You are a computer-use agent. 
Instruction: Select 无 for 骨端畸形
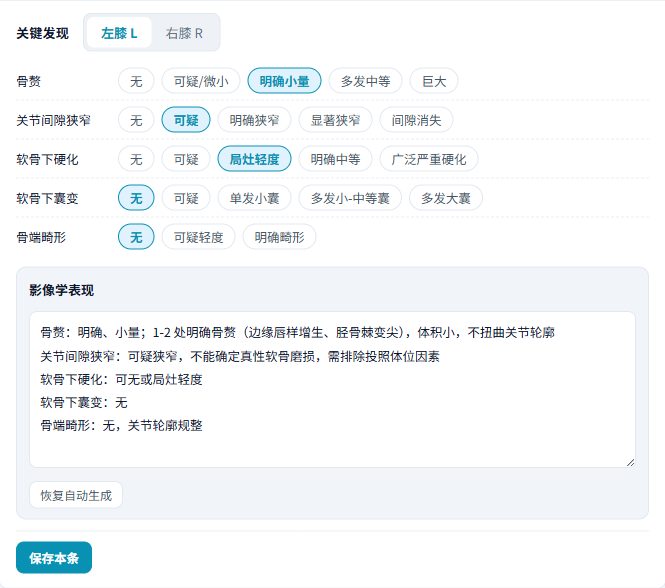pyautogui.click(x=136, y=237)
